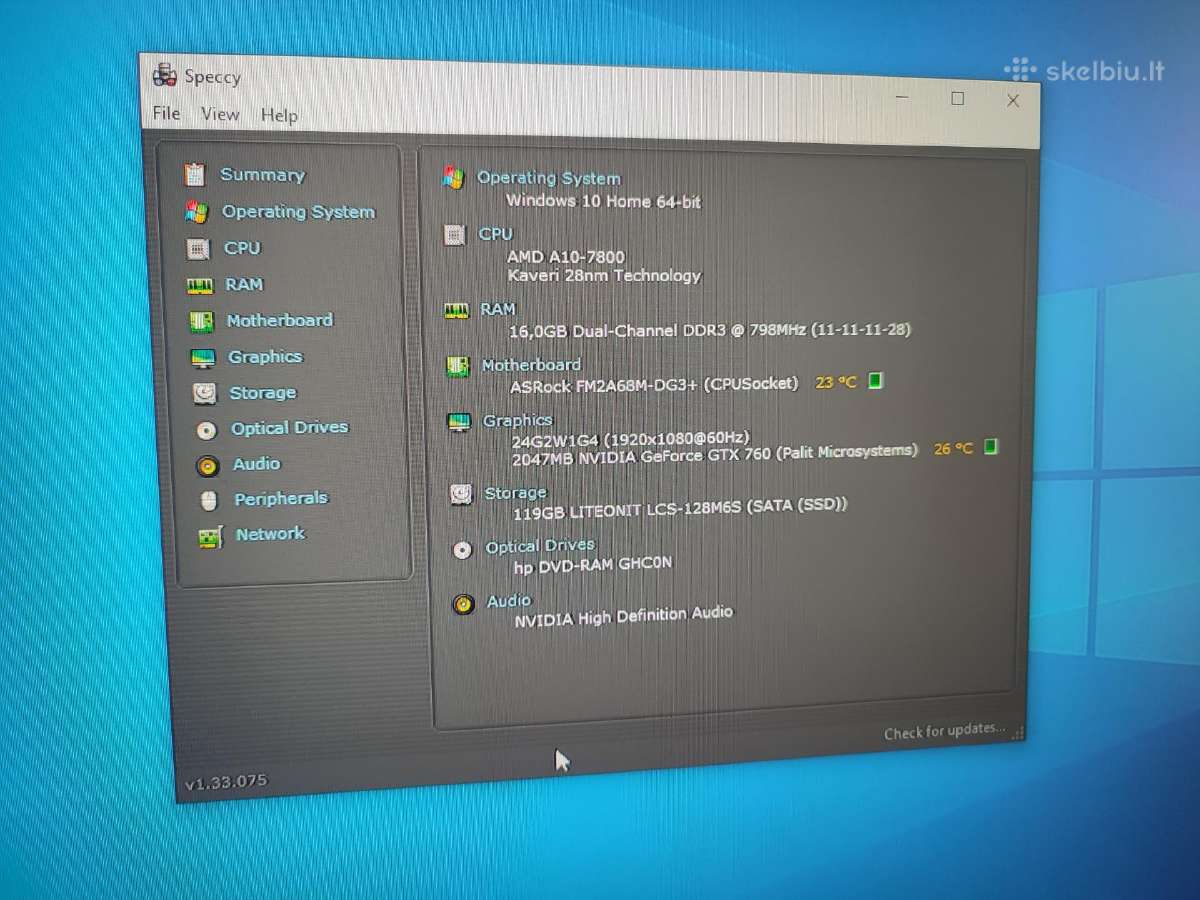
Task: Click the Peripherals mouse icon in sidebar
Action: coord(209,500)
